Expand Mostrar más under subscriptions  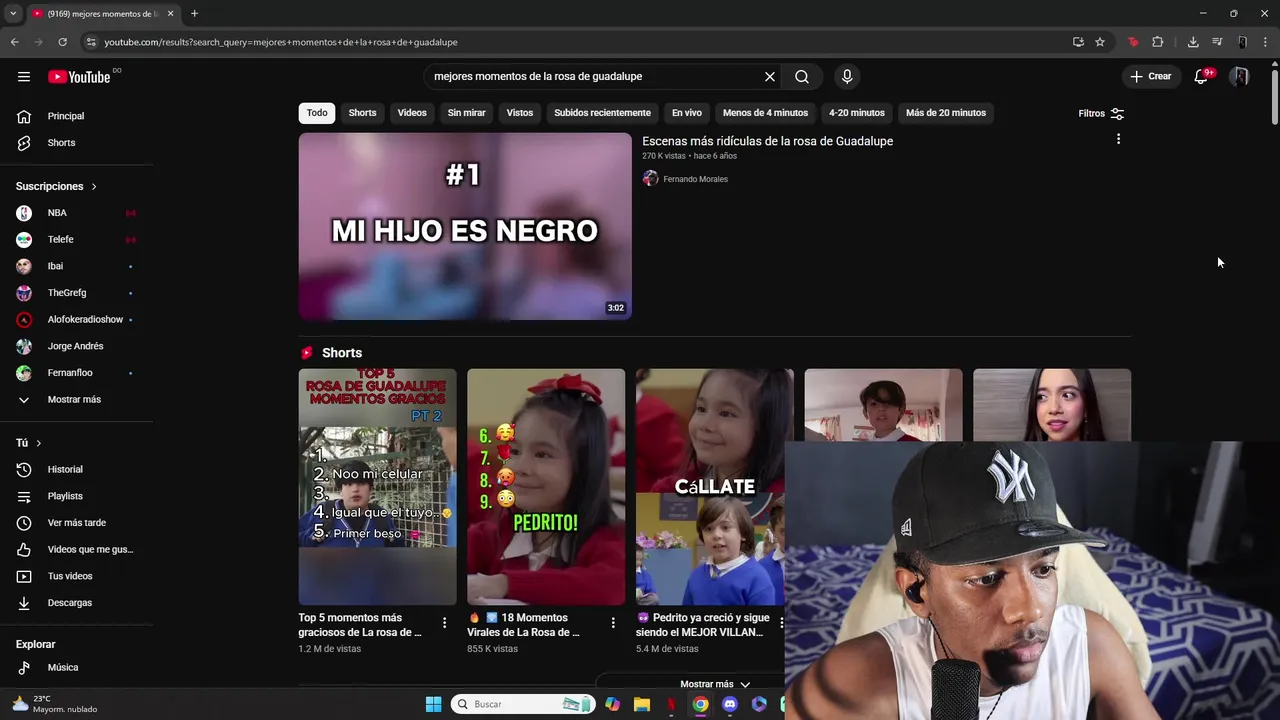point(76,399)
